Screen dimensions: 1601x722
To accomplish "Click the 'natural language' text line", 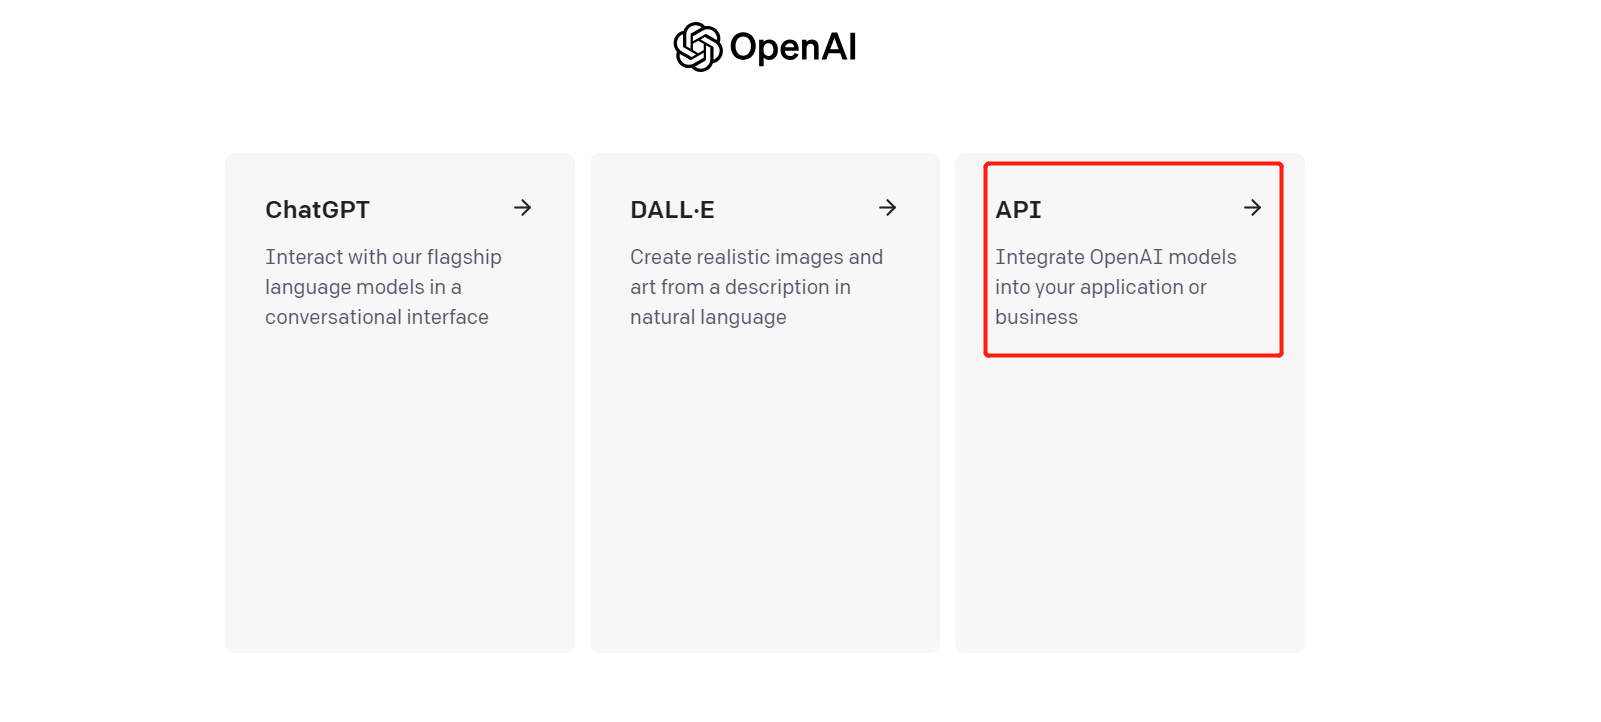I will coord(708,317).
